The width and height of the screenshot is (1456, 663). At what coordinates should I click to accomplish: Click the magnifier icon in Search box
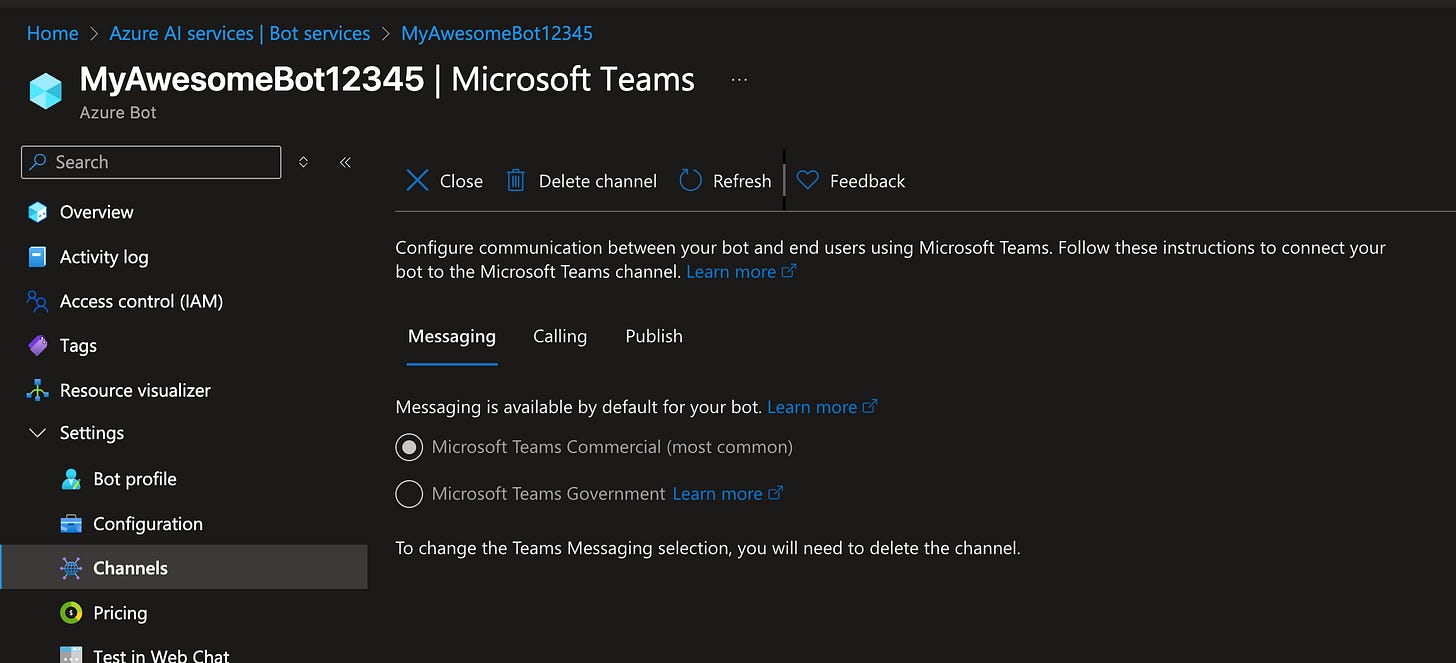coord(39,162)
